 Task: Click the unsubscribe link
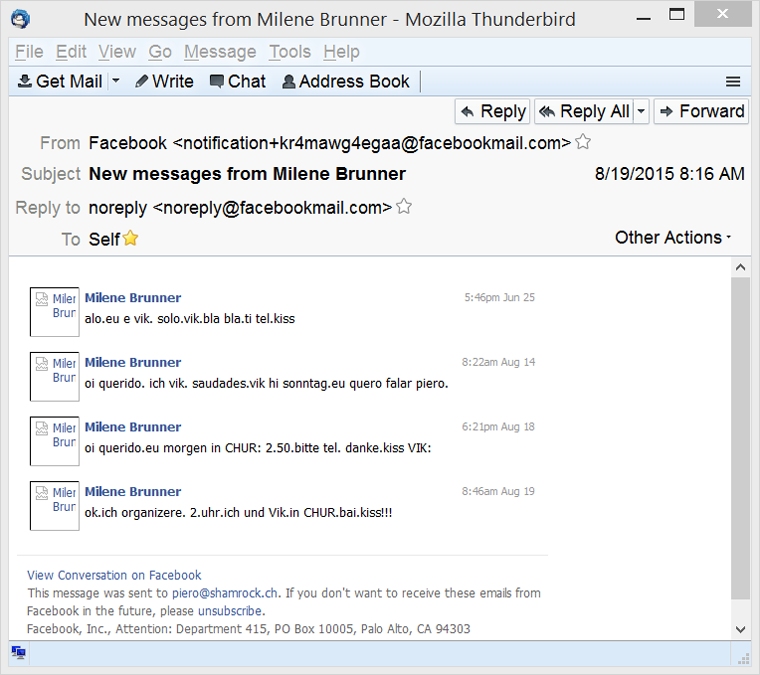230,611
